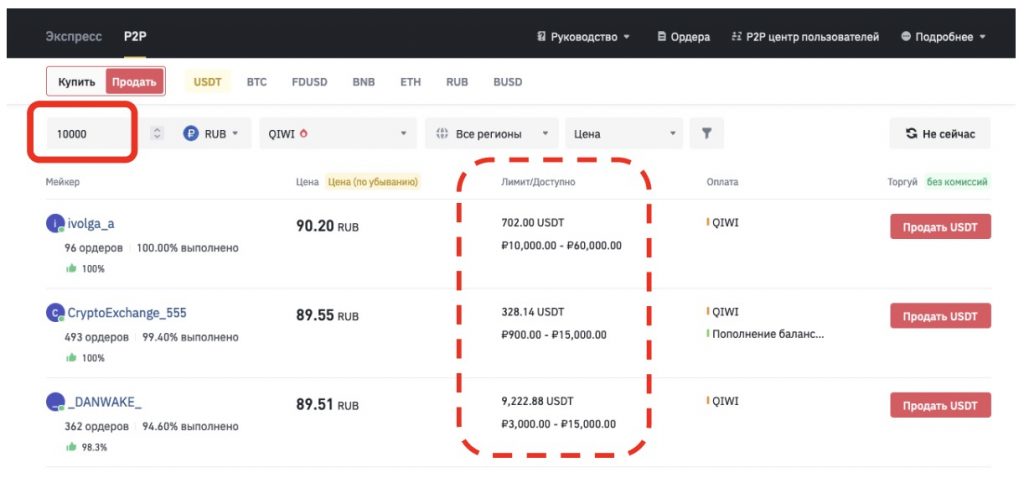Choose the FDUSD coin tab

310,82
